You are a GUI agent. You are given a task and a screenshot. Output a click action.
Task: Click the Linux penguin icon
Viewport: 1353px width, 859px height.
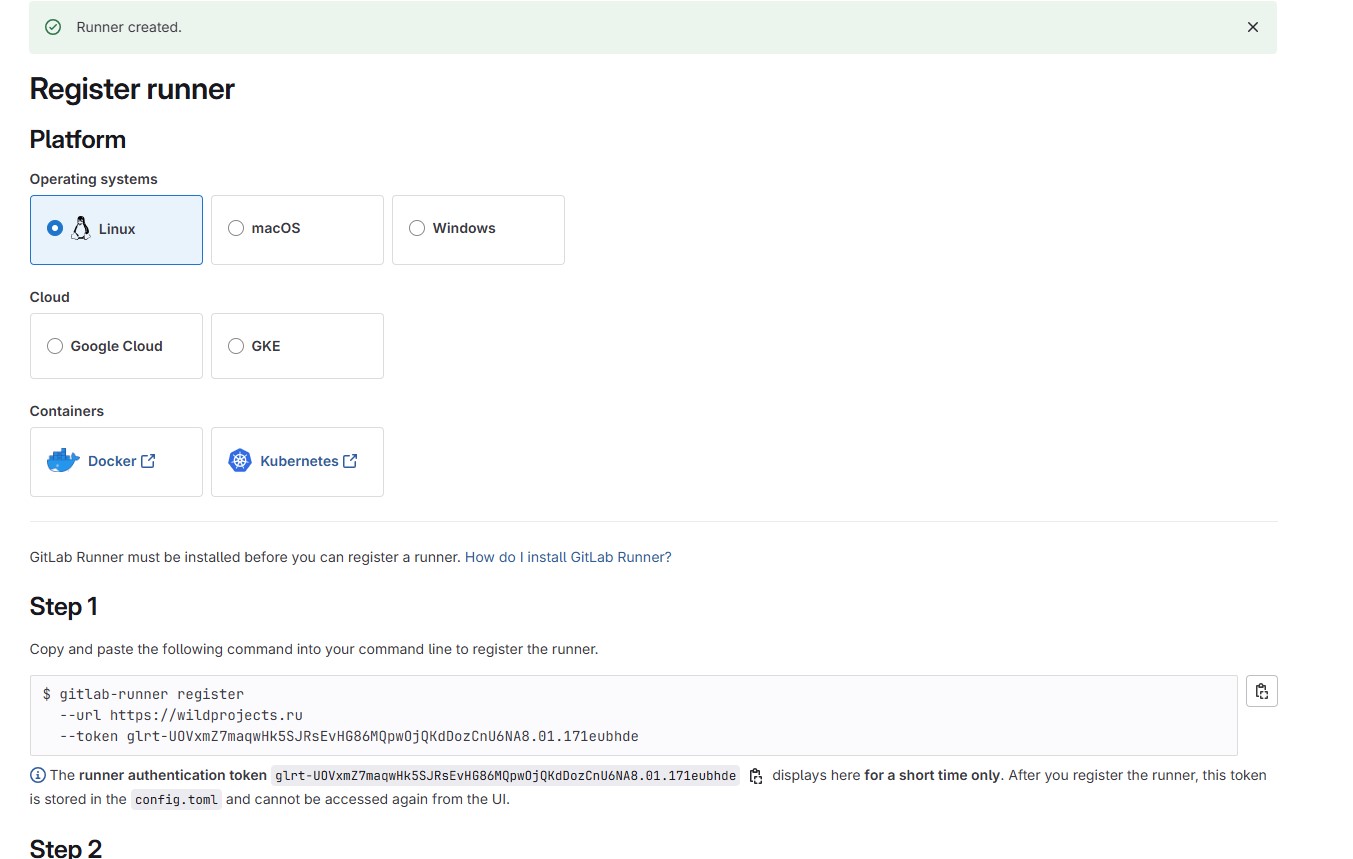pyautogui.click(x=81, y=228)
